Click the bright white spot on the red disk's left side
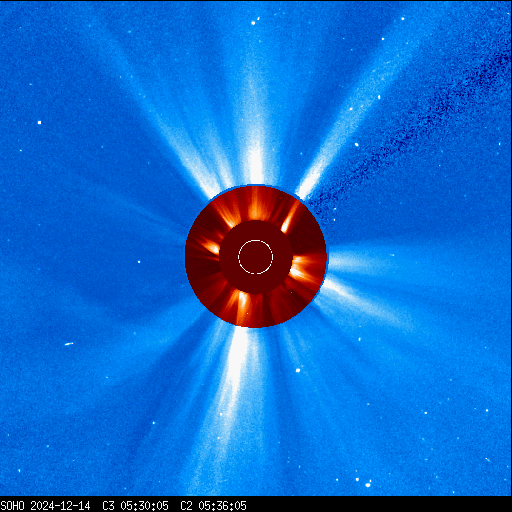The image size is (512, 512). coord(212,248)
